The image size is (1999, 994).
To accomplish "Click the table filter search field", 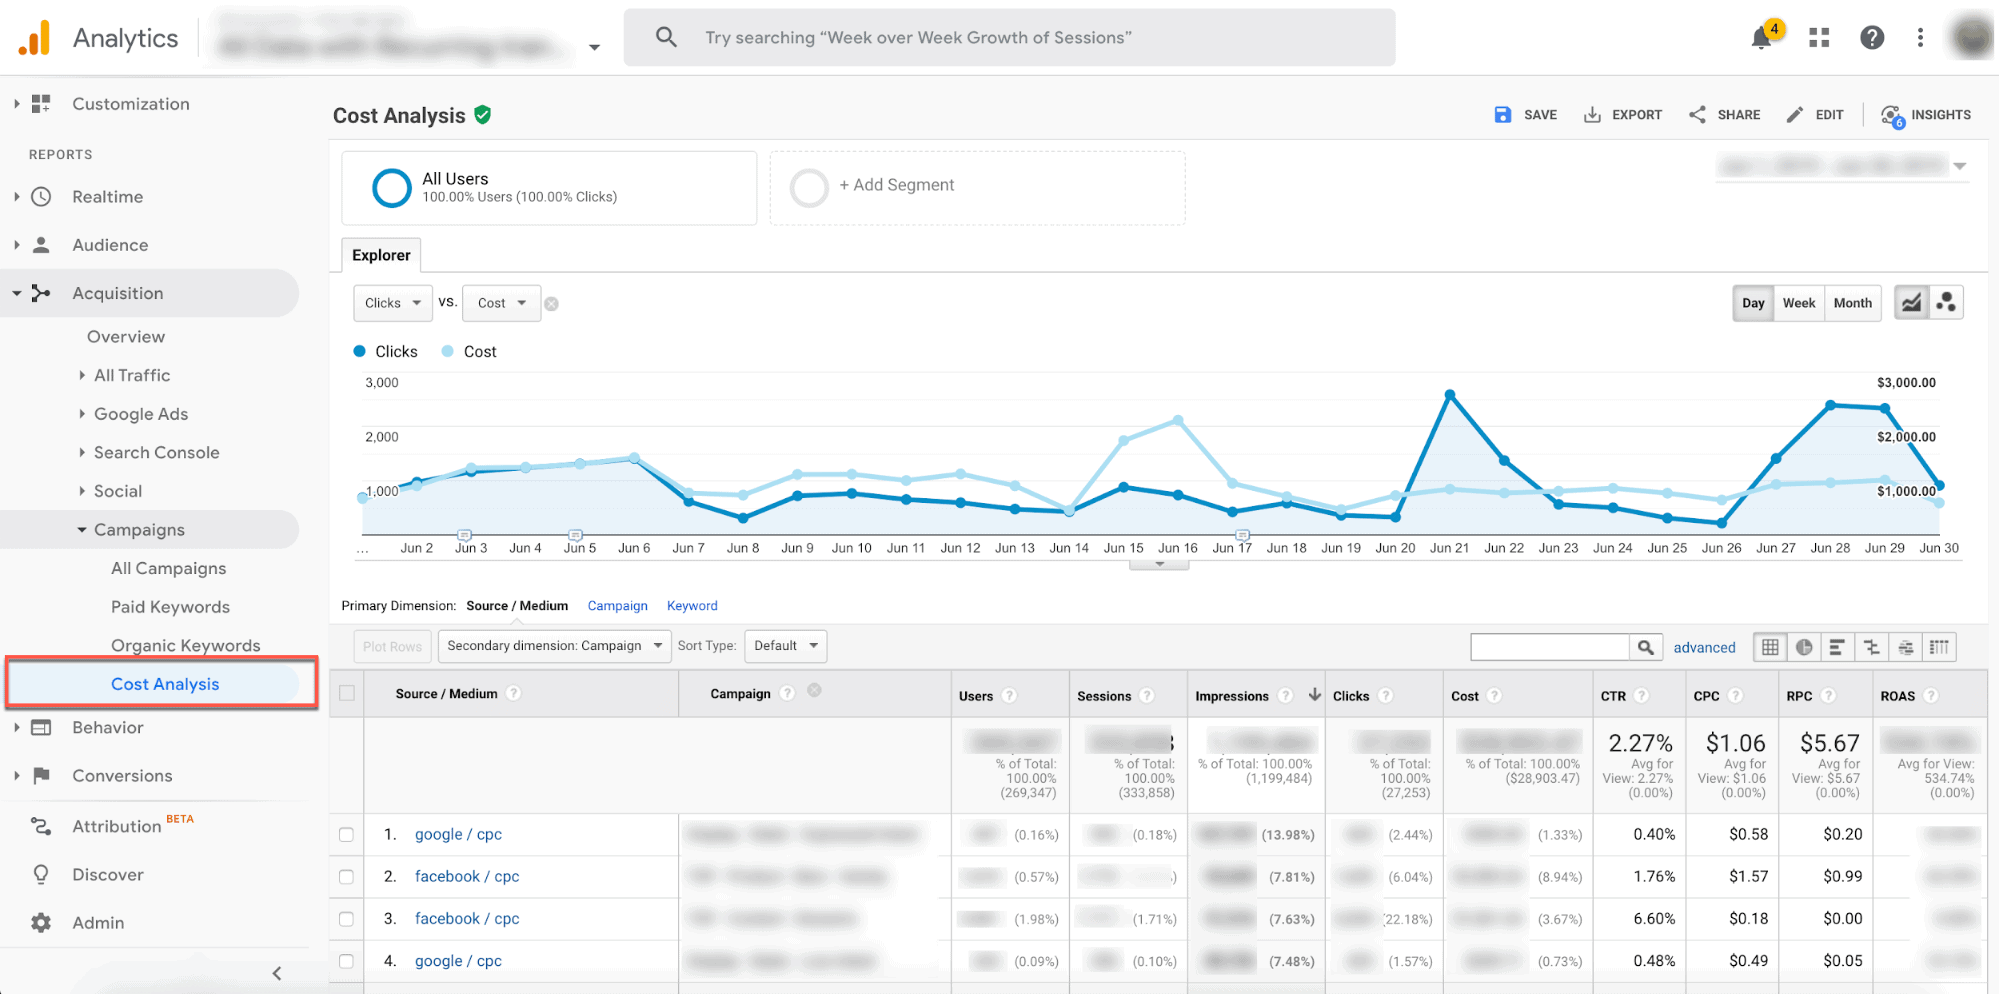I will coord(1549,647).
